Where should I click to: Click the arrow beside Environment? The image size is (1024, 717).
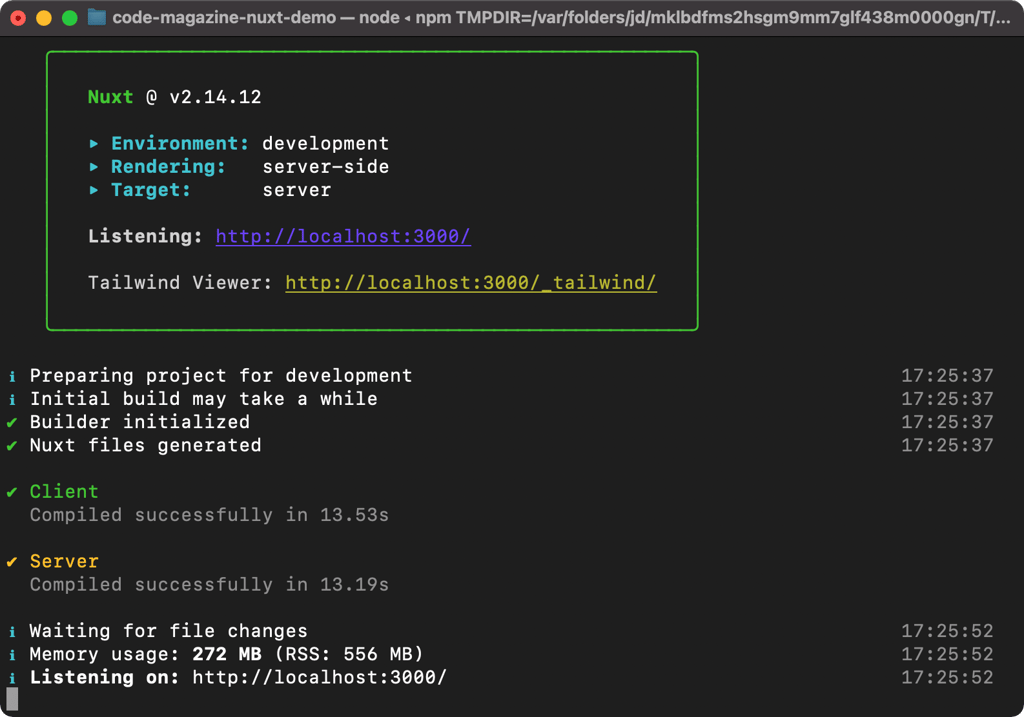coord(94,144)
